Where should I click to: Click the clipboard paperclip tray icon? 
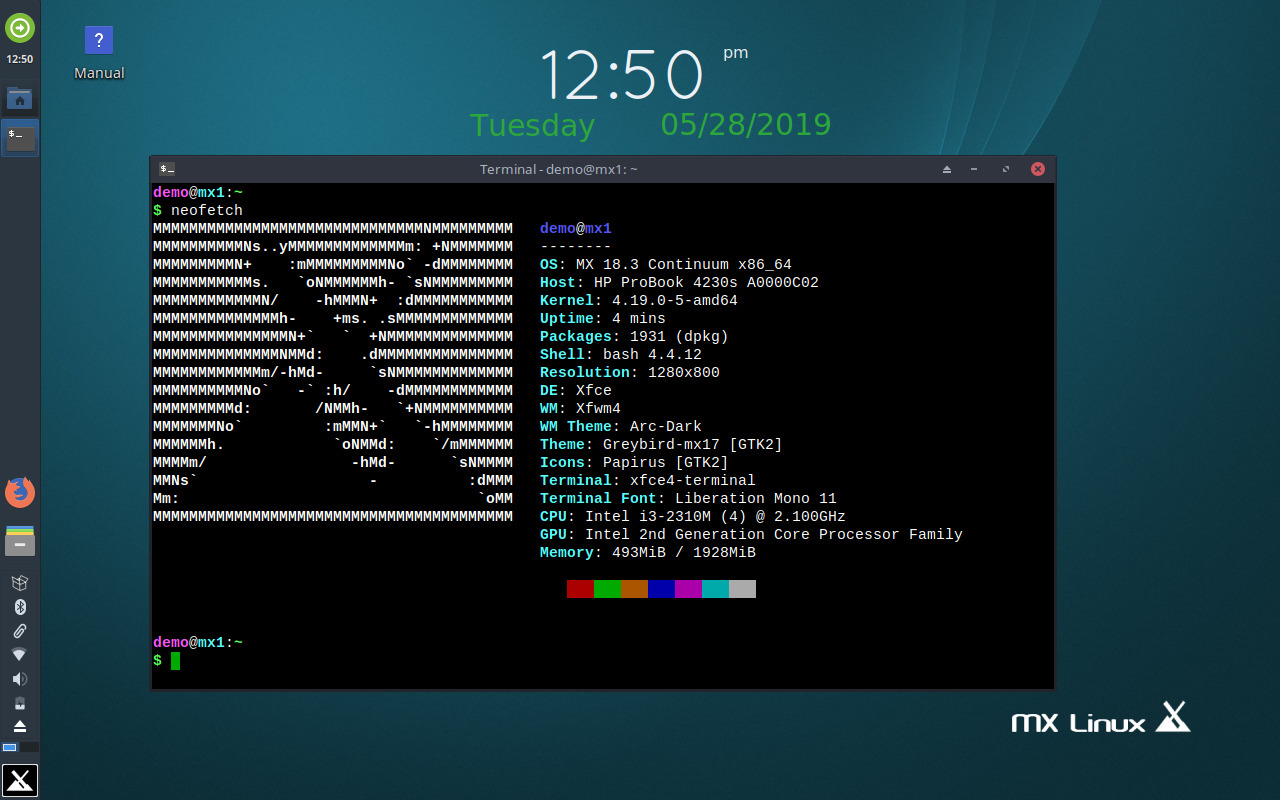click(x=19, y=631)
